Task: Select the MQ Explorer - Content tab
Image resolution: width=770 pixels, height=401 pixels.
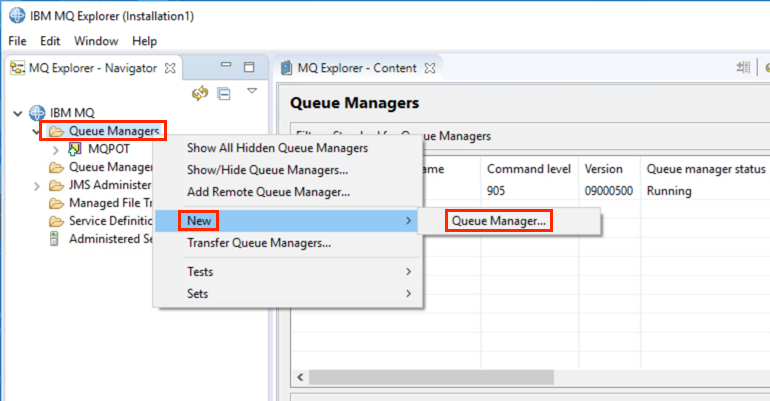Action: (x=357, y=68)
